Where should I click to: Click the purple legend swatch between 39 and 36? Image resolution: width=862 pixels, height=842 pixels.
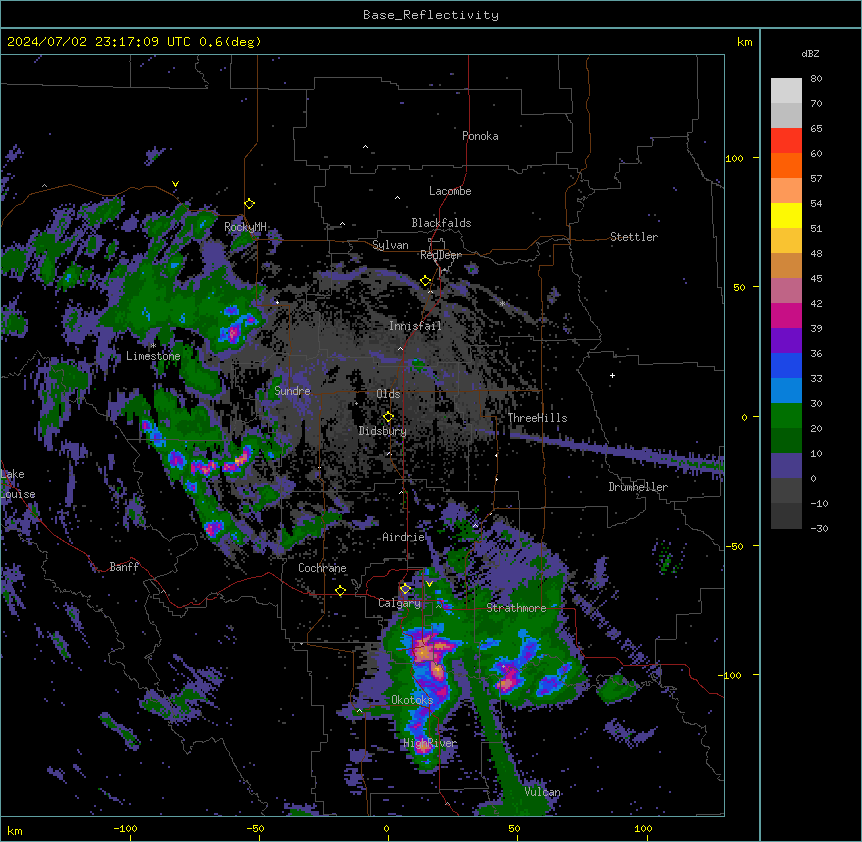tap(786, 341)
